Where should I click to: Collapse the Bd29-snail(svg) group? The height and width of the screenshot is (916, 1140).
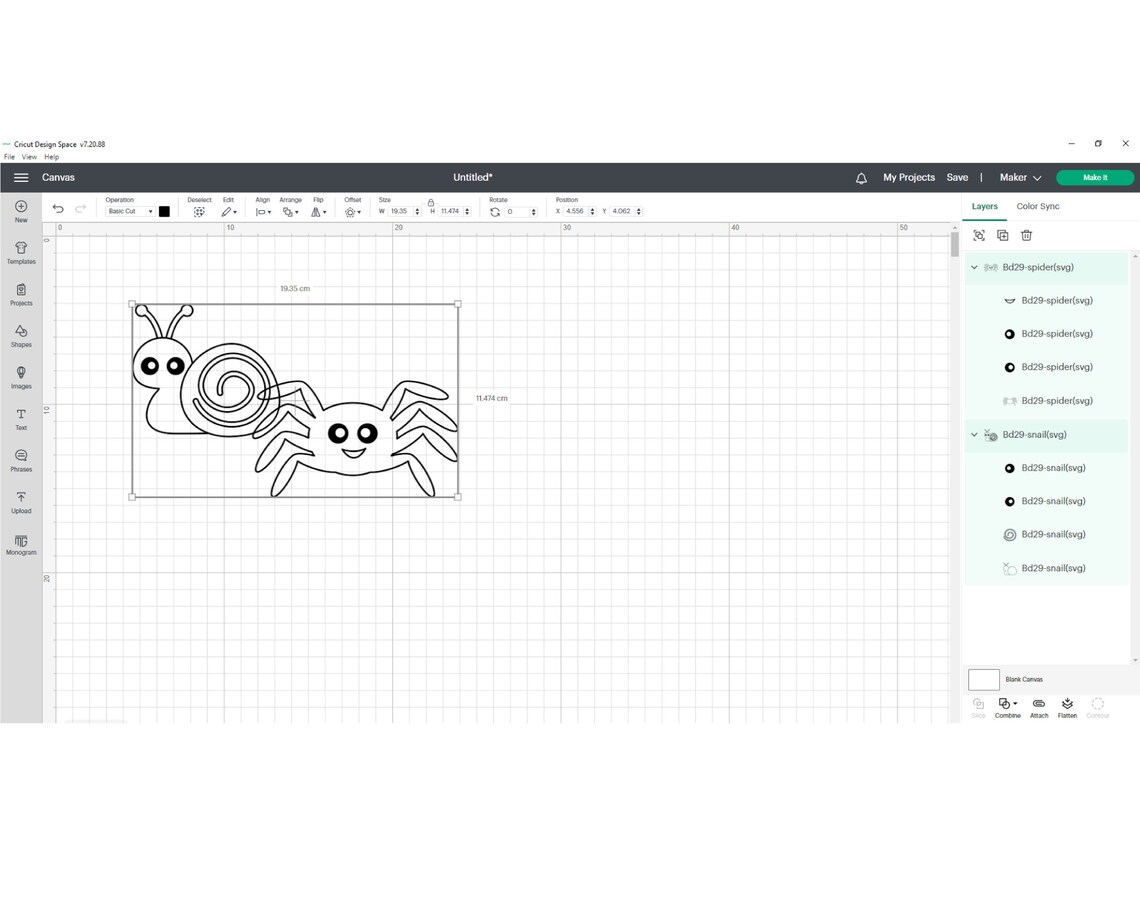pyautogui.click(x=973, y=434)
